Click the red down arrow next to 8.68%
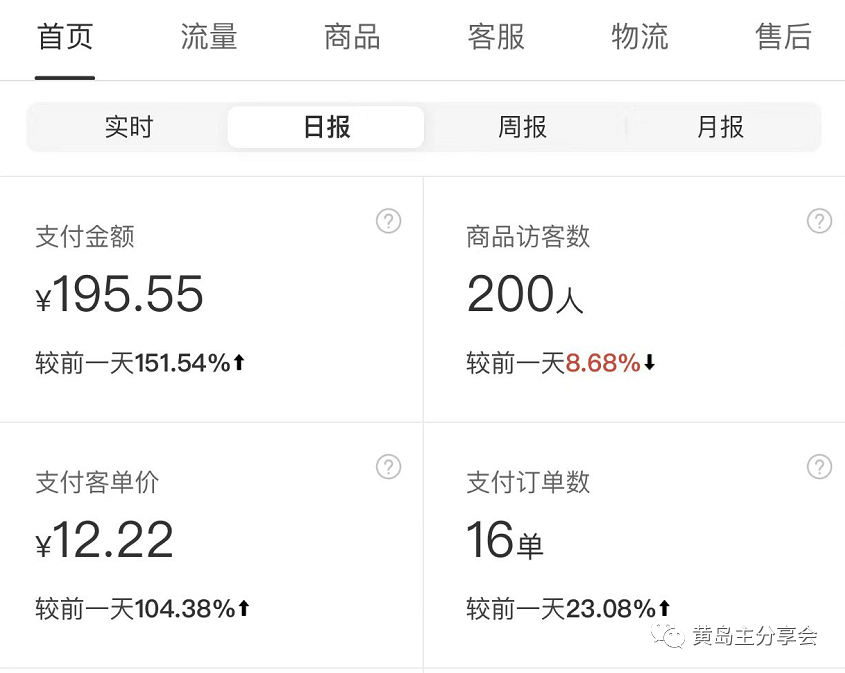 (650, 363)
